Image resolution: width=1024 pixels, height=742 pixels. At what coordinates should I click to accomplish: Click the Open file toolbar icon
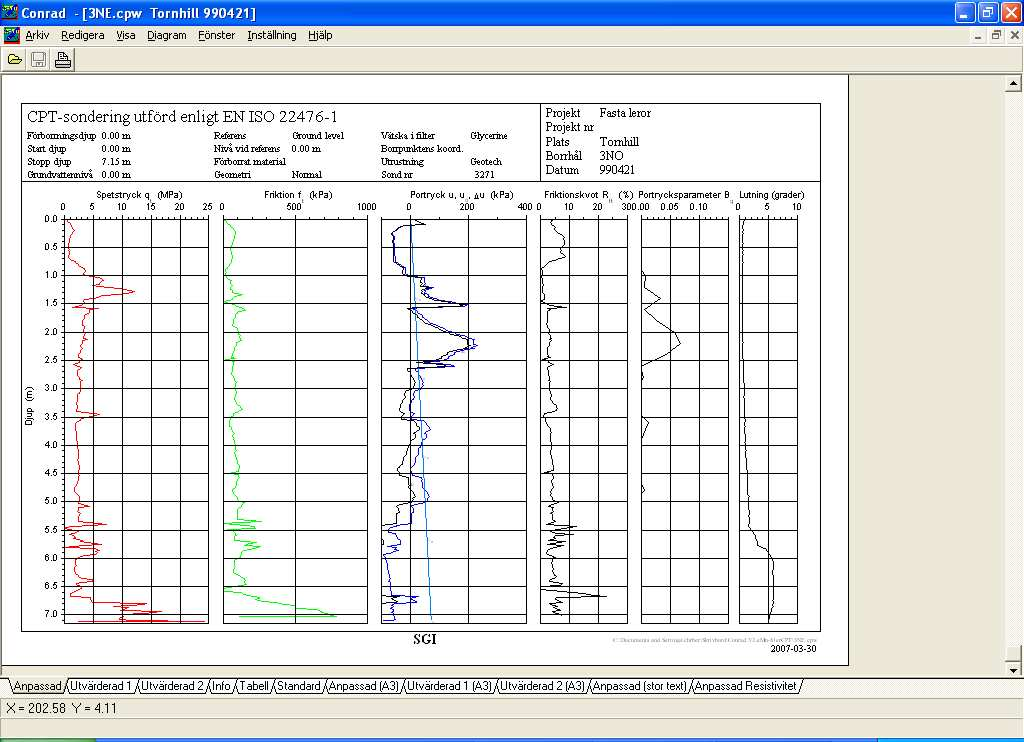coord(14,60)
